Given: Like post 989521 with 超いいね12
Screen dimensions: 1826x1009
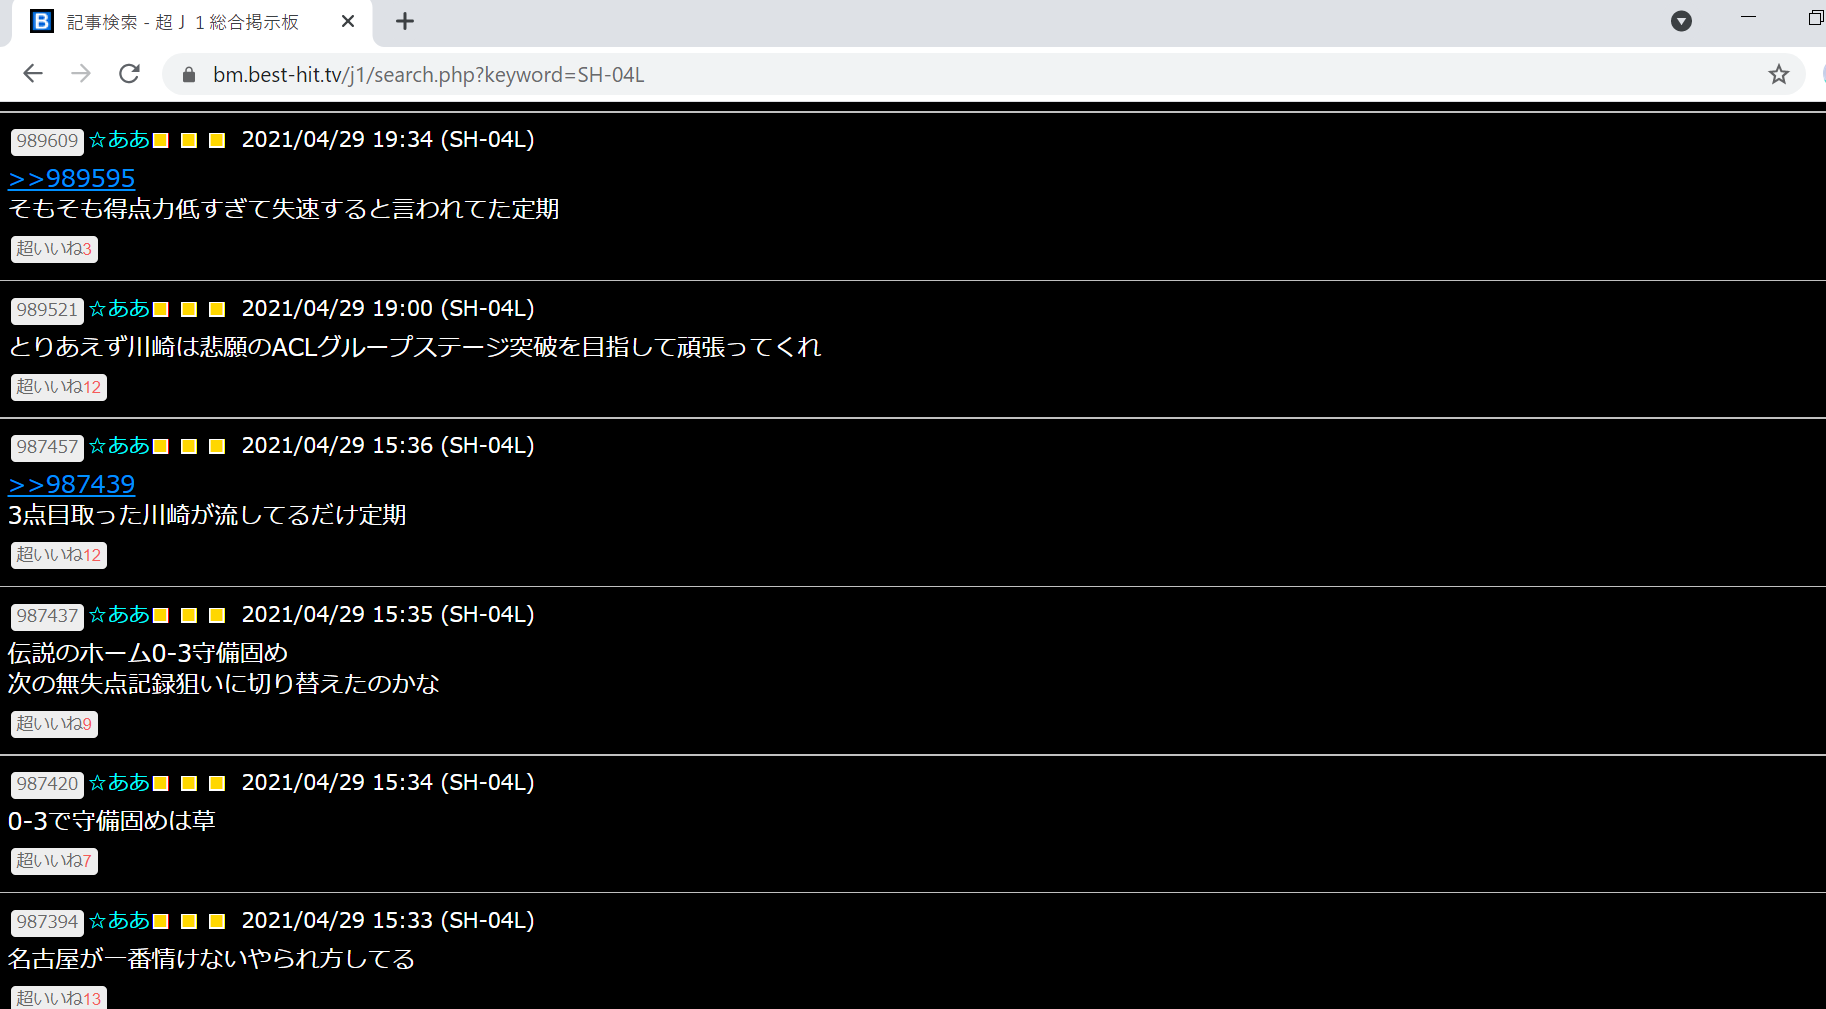Looking at the screenshot, I should 59,387.
